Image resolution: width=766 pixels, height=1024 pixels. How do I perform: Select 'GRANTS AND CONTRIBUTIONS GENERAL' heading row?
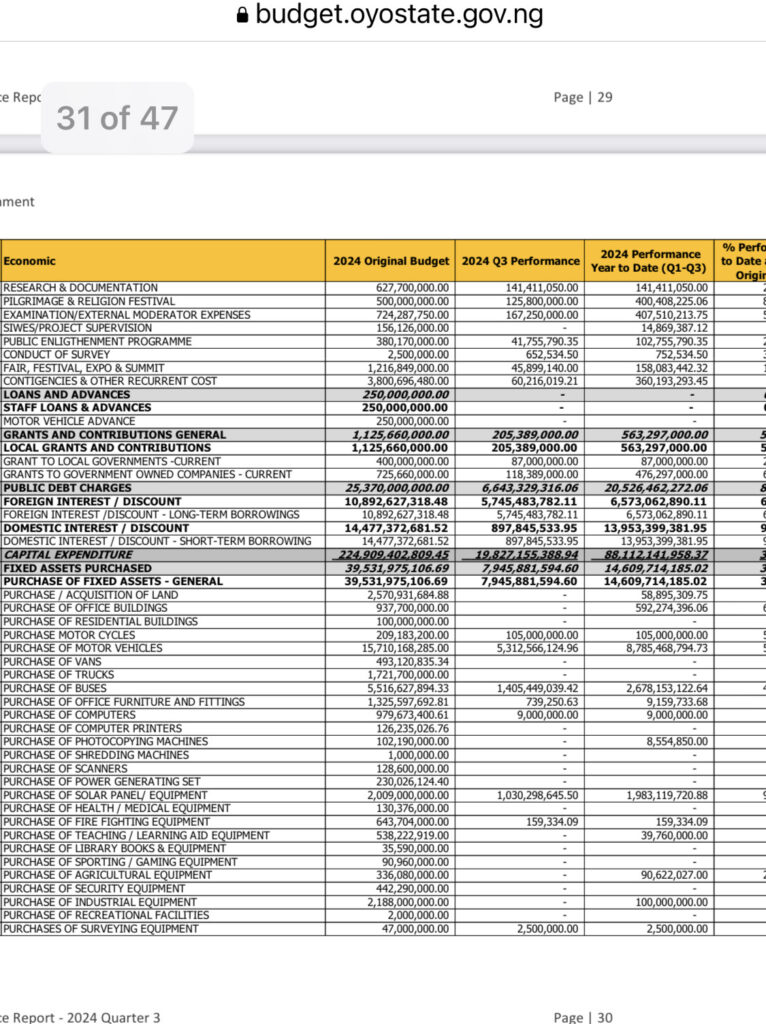pos(114,435)
